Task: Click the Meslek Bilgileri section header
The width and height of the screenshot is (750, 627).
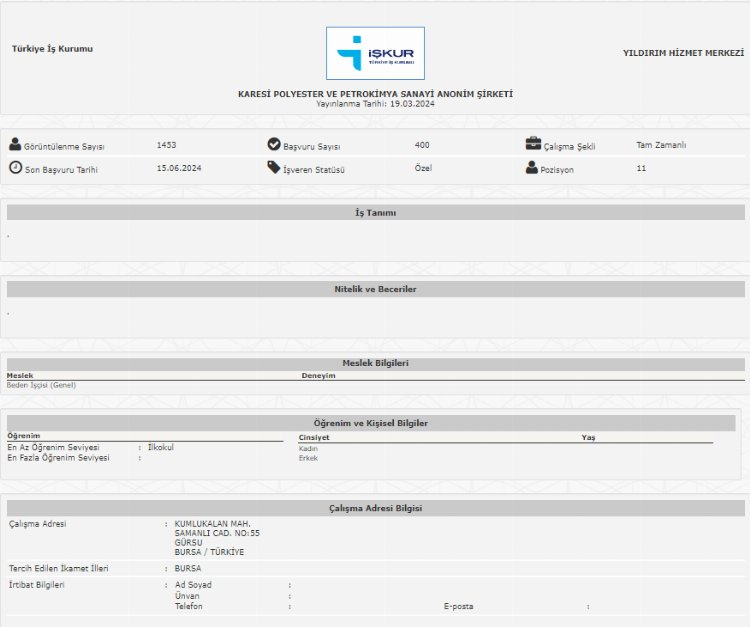Action: click(x=375, y=364)
